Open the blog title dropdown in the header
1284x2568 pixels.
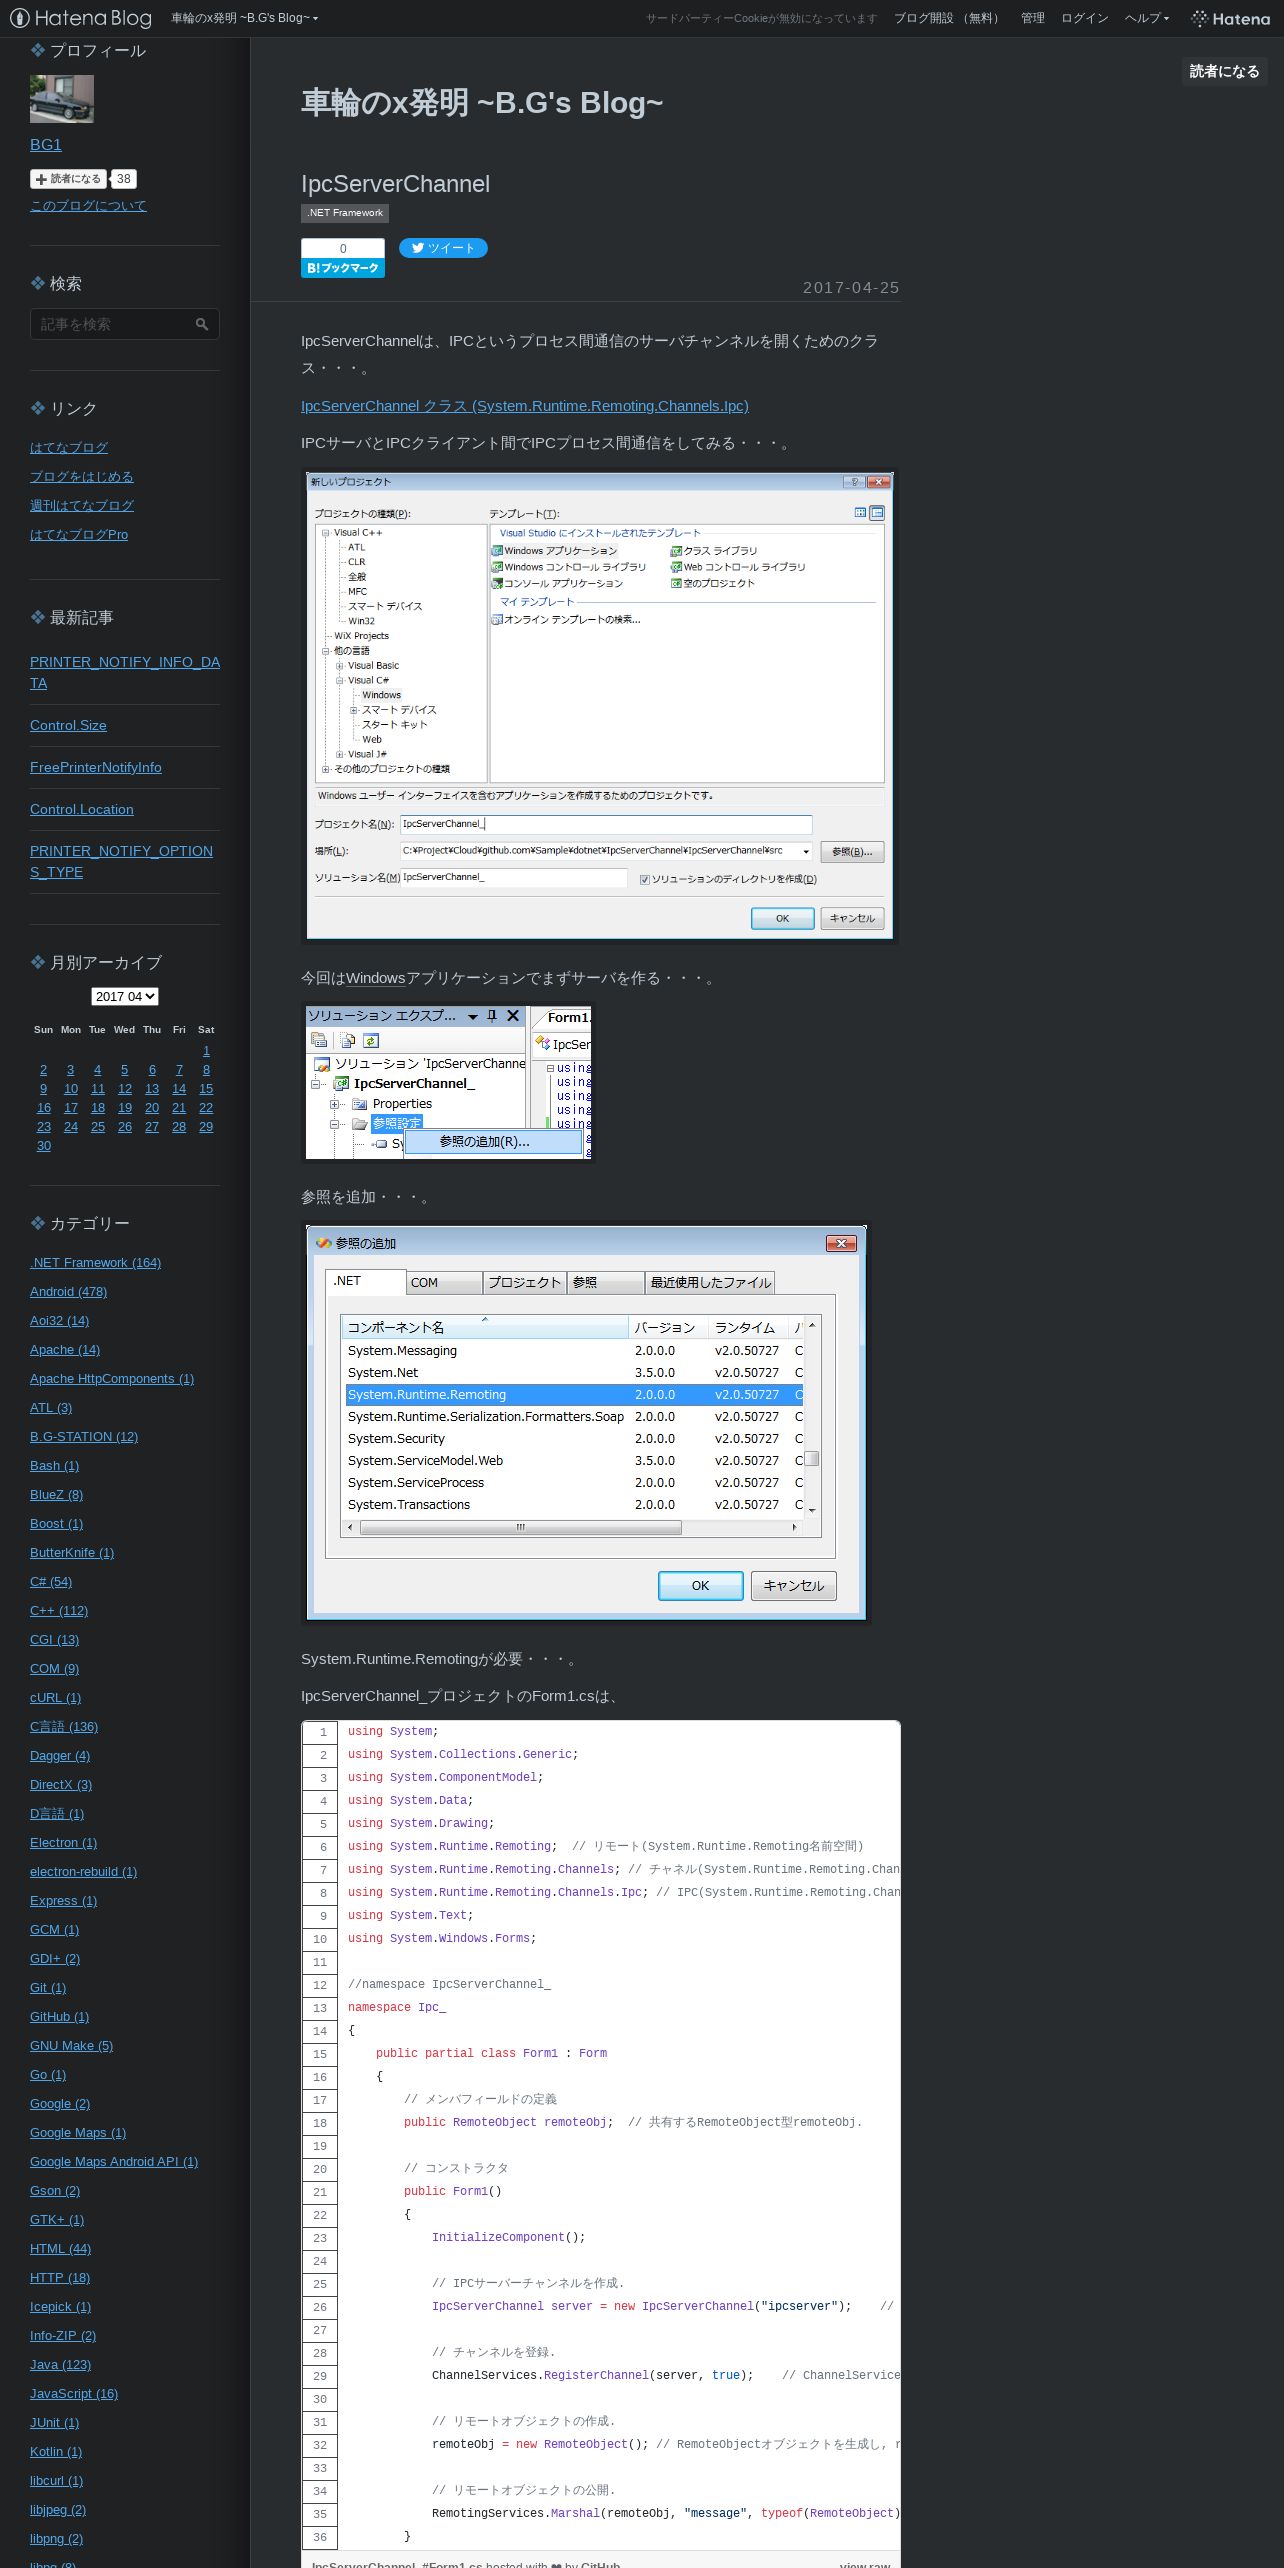[x=245, y=18]
